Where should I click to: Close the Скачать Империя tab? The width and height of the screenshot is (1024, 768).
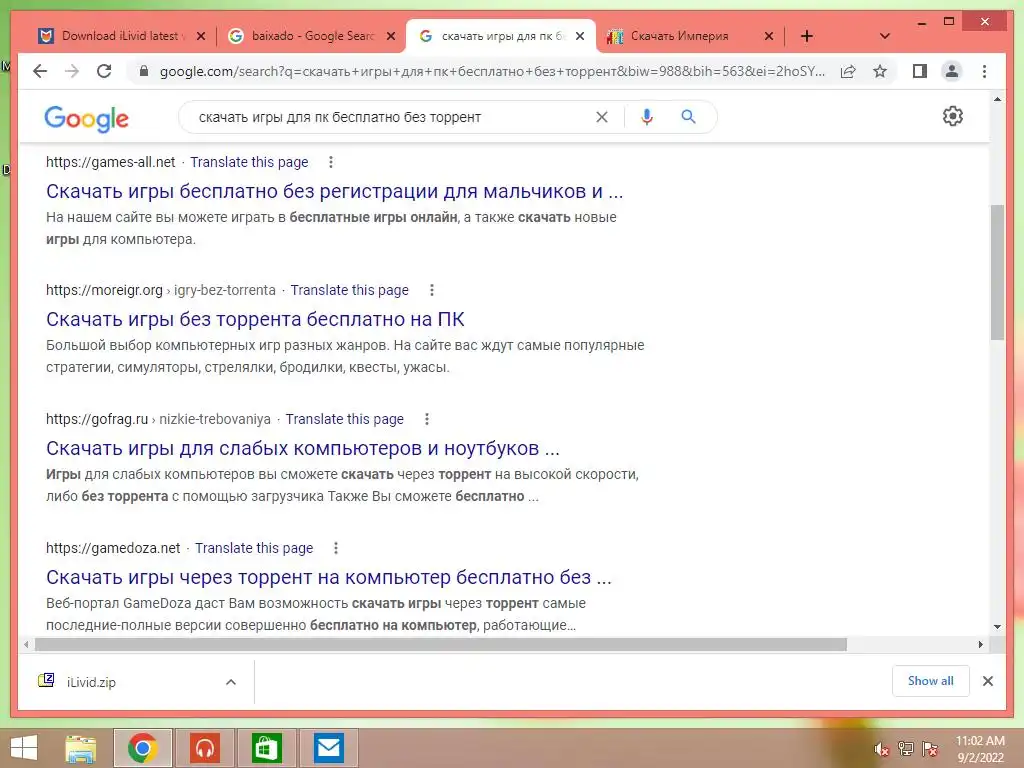769,37
